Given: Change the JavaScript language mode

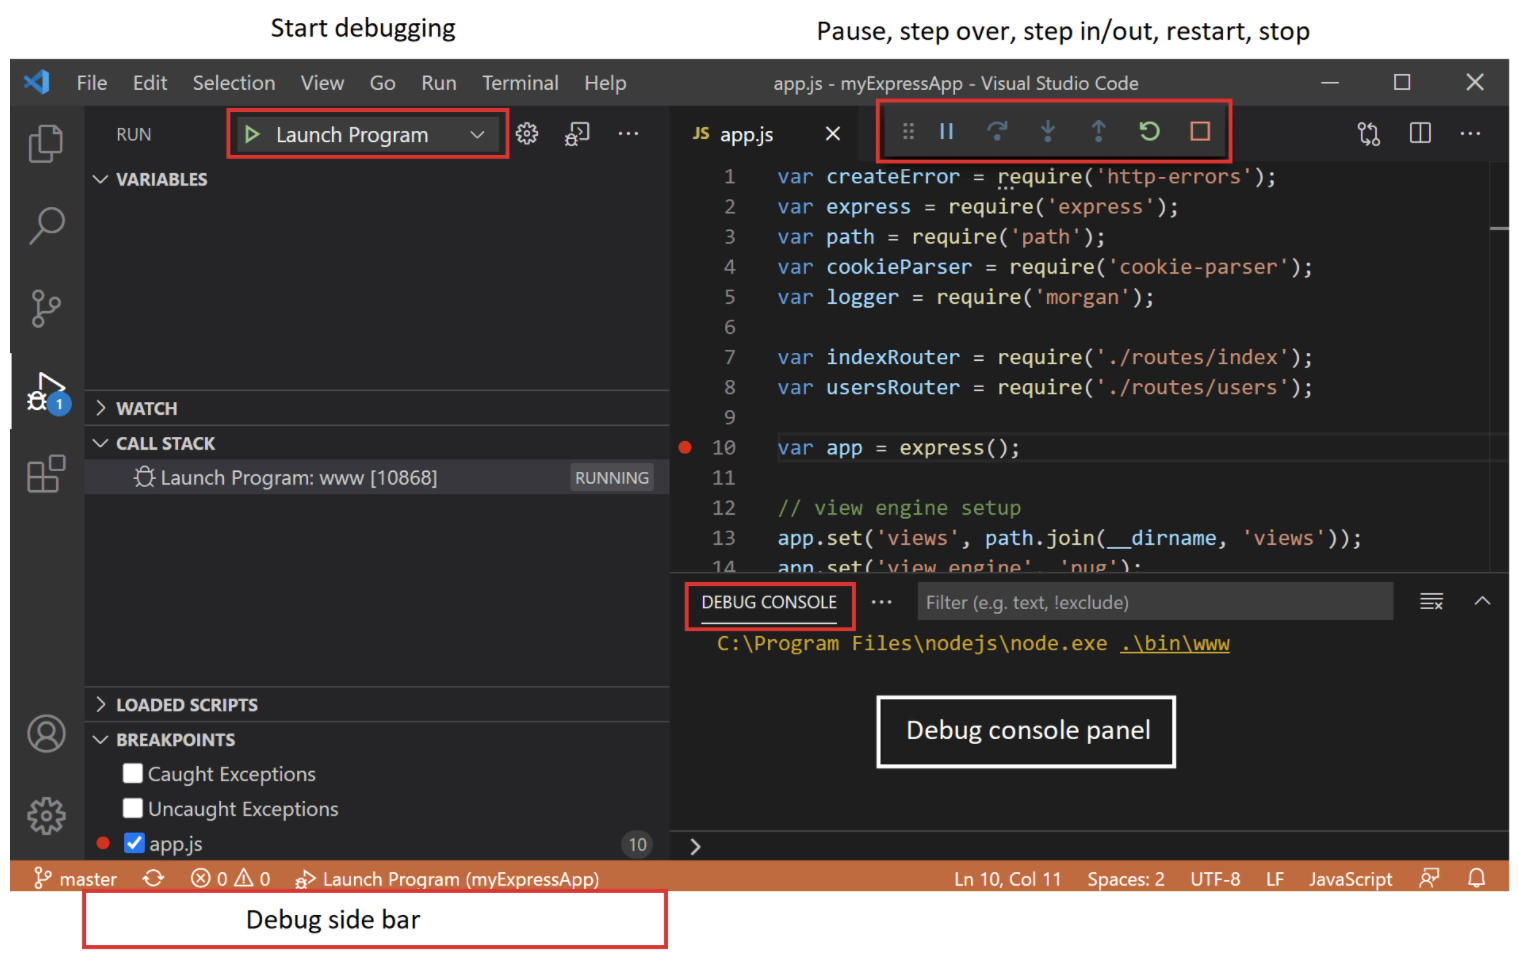Looking at the screenshot, I should coord(1350,878).
